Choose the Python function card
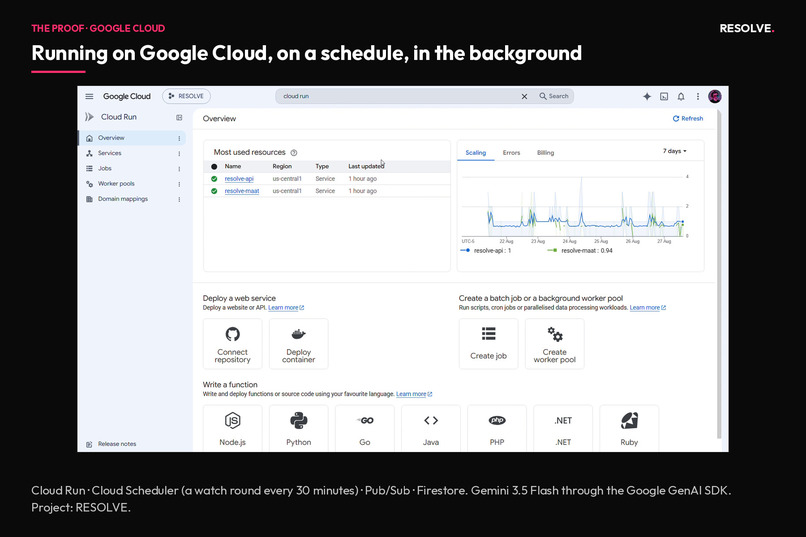 299,429
